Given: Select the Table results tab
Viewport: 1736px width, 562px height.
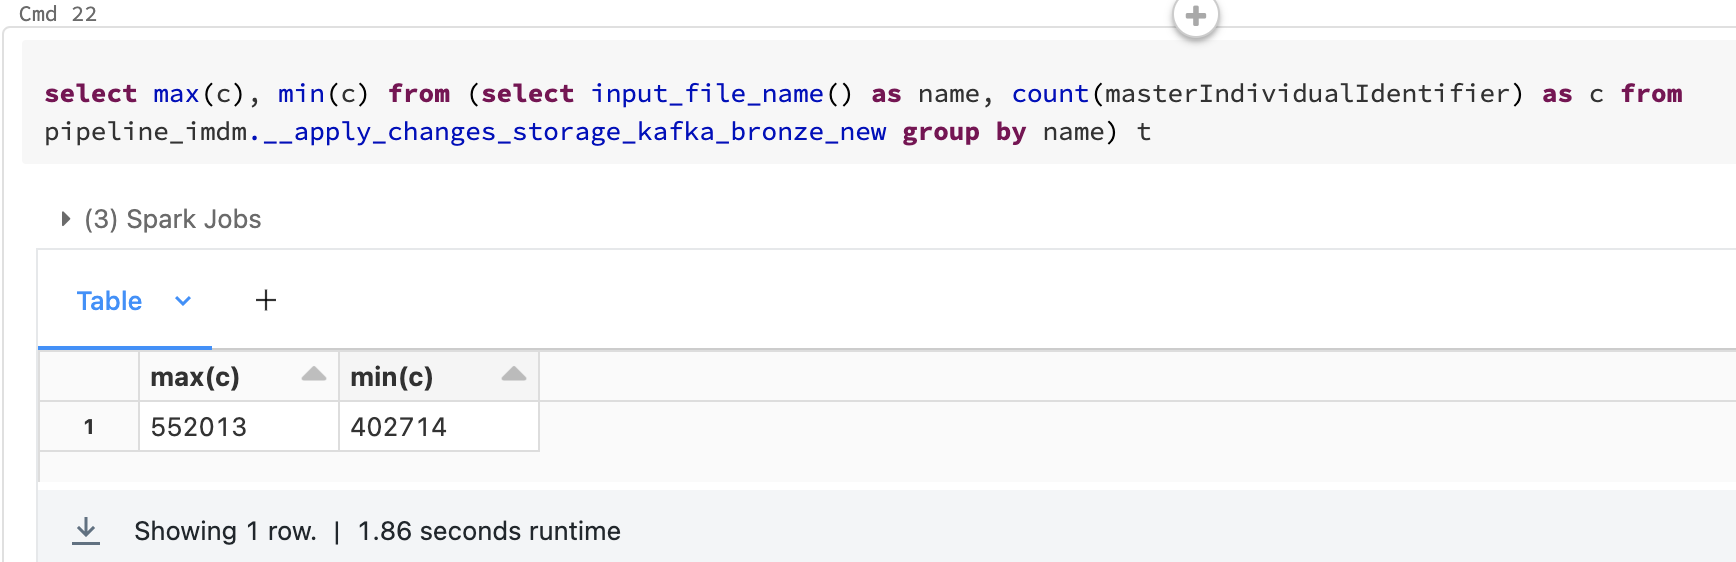Looking at the screenshot, I should tap(109, 301).
